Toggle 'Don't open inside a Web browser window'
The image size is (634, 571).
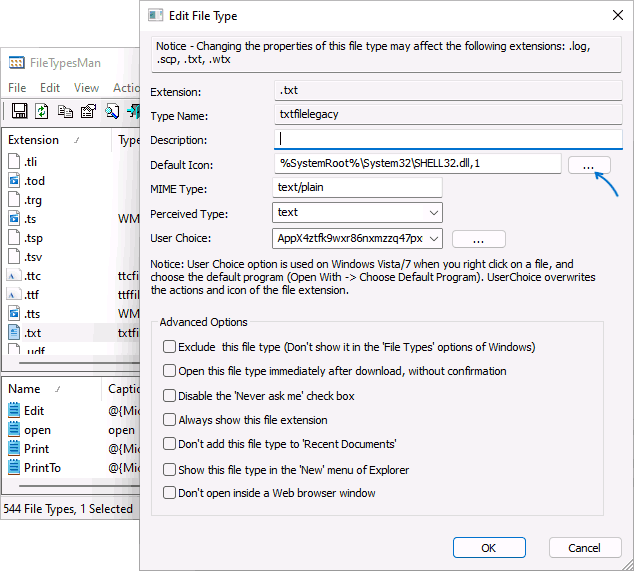coord(169,493)
